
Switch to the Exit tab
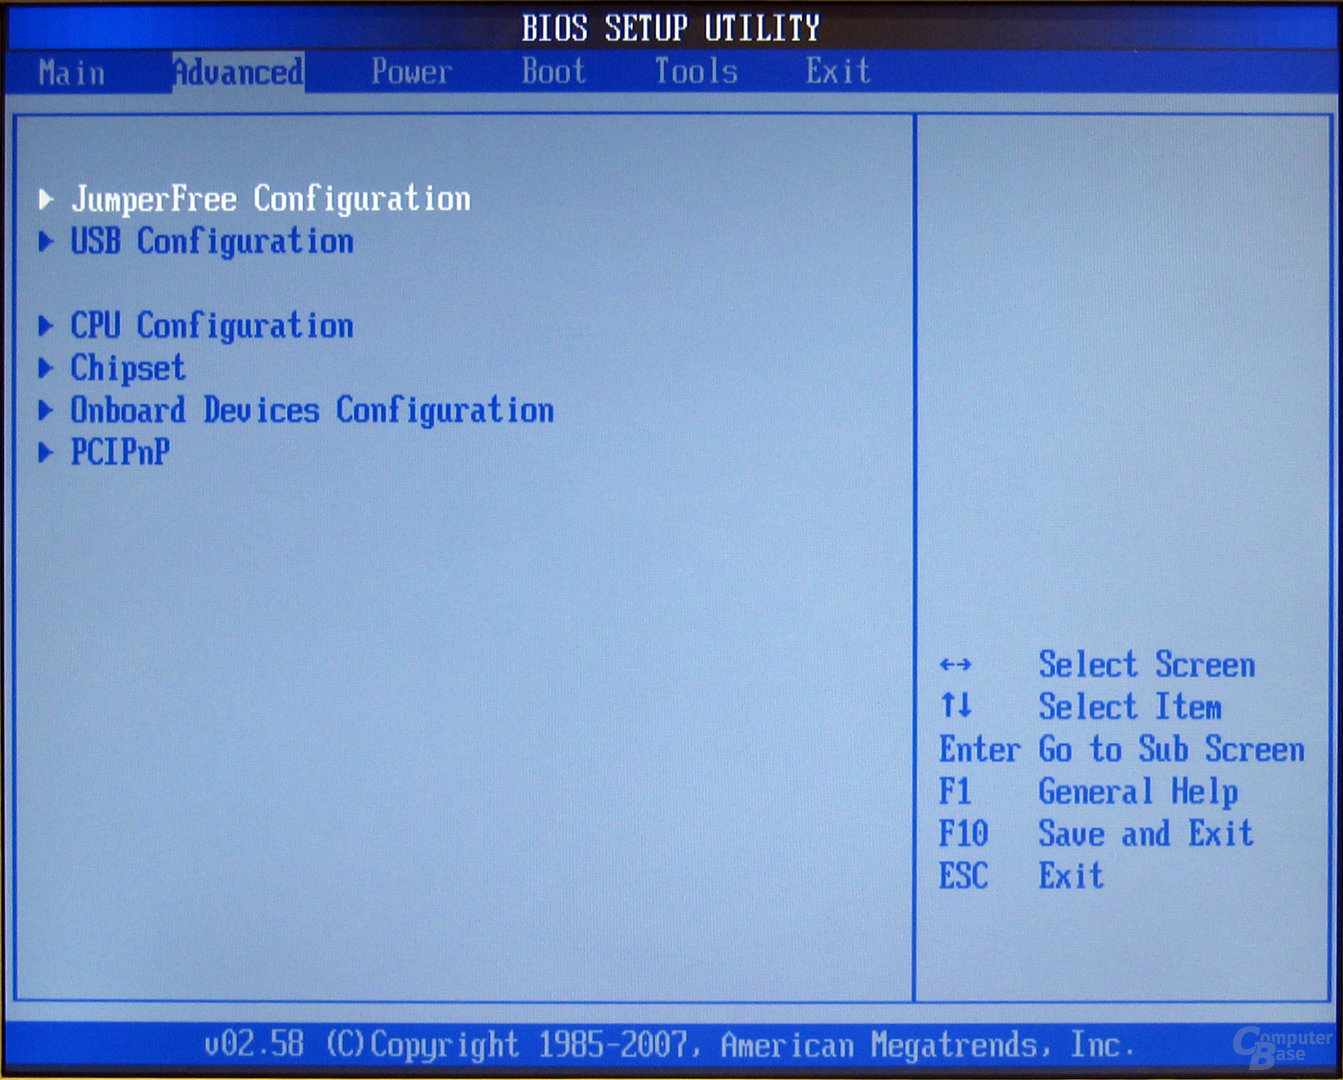(838, 72)
